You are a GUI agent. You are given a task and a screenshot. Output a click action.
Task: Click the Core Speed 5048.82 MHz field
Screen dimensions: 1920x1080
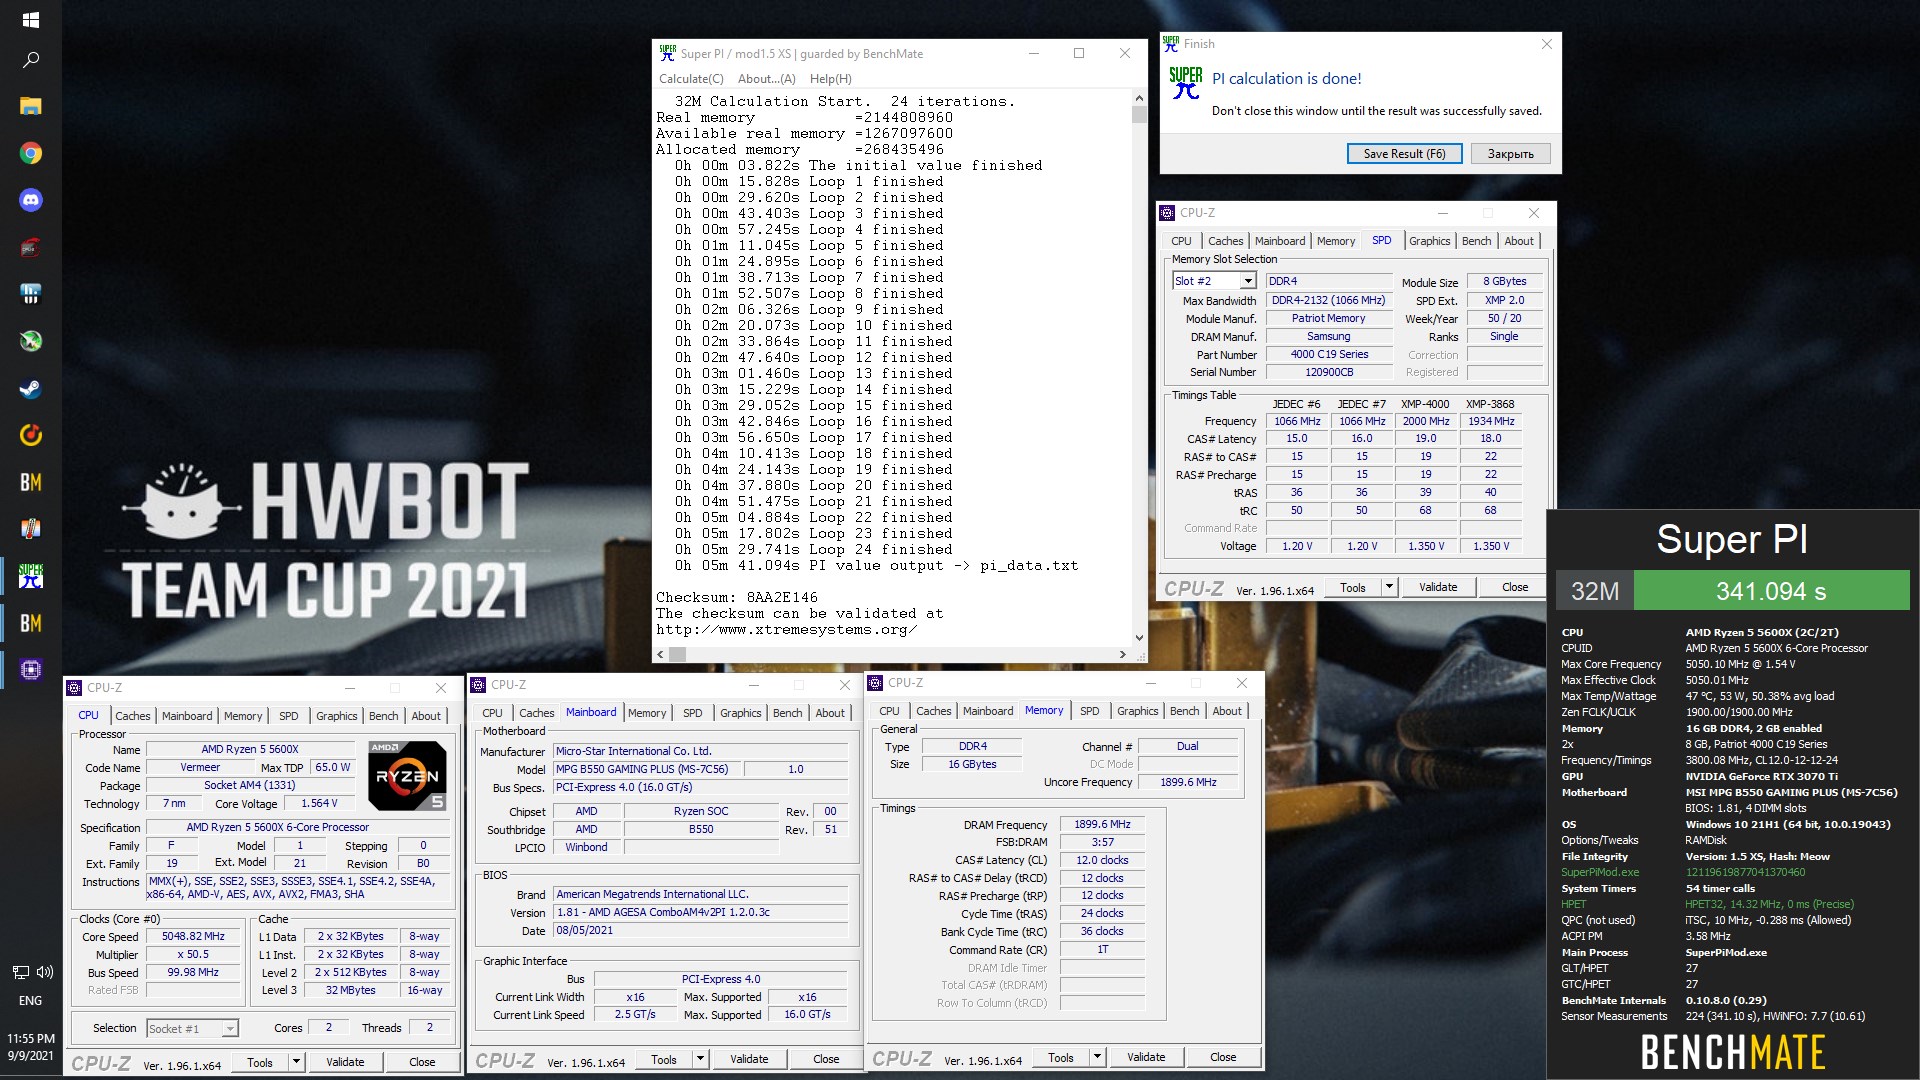tap(193, 936)
